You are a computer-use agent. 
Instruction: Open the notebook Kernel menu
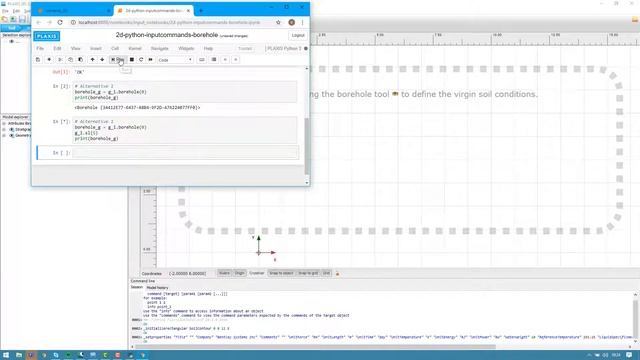135,49
